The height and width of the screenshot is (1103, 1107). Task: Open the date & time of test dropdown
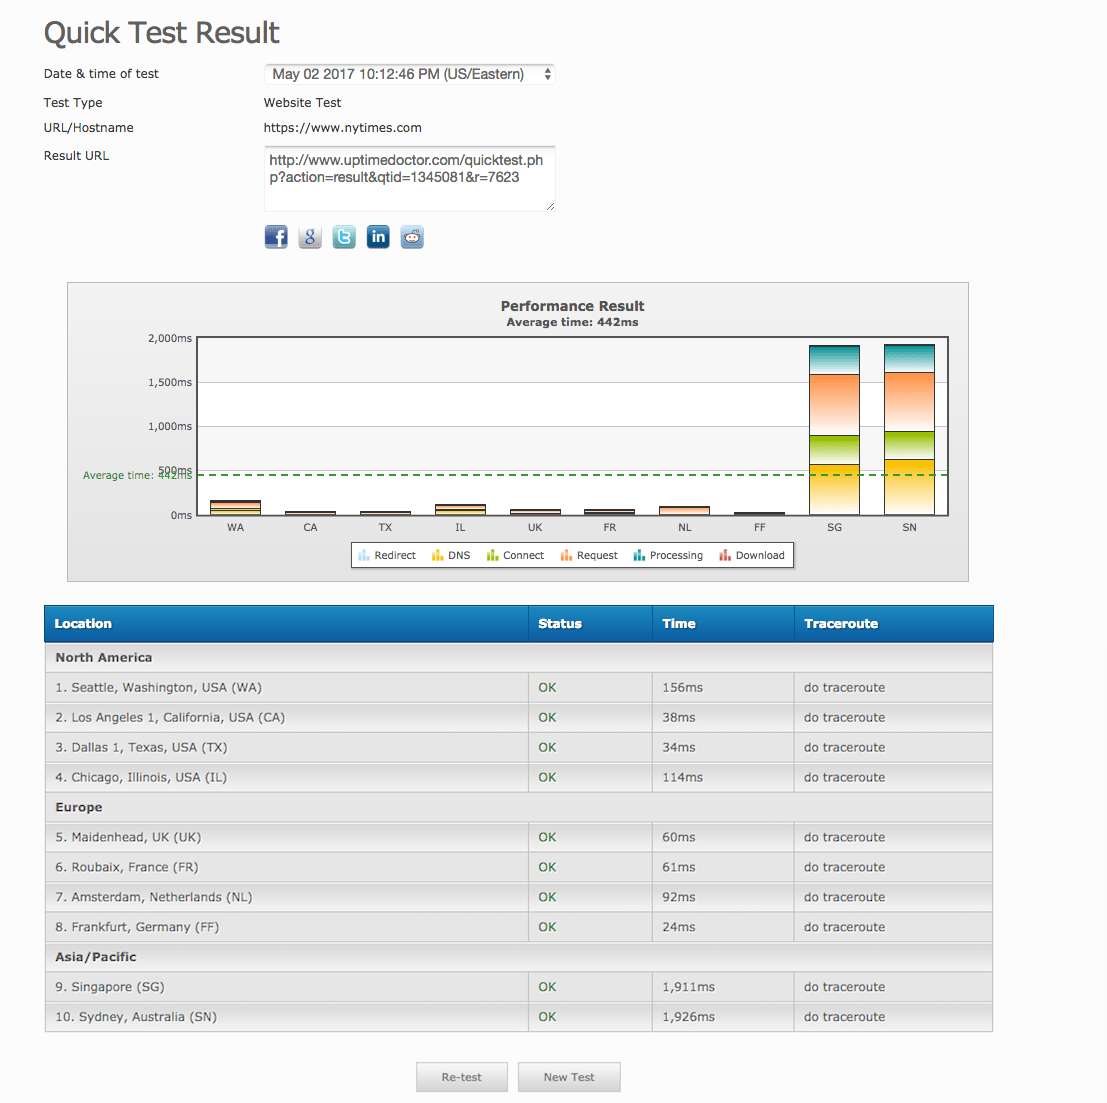click(409, 74)
